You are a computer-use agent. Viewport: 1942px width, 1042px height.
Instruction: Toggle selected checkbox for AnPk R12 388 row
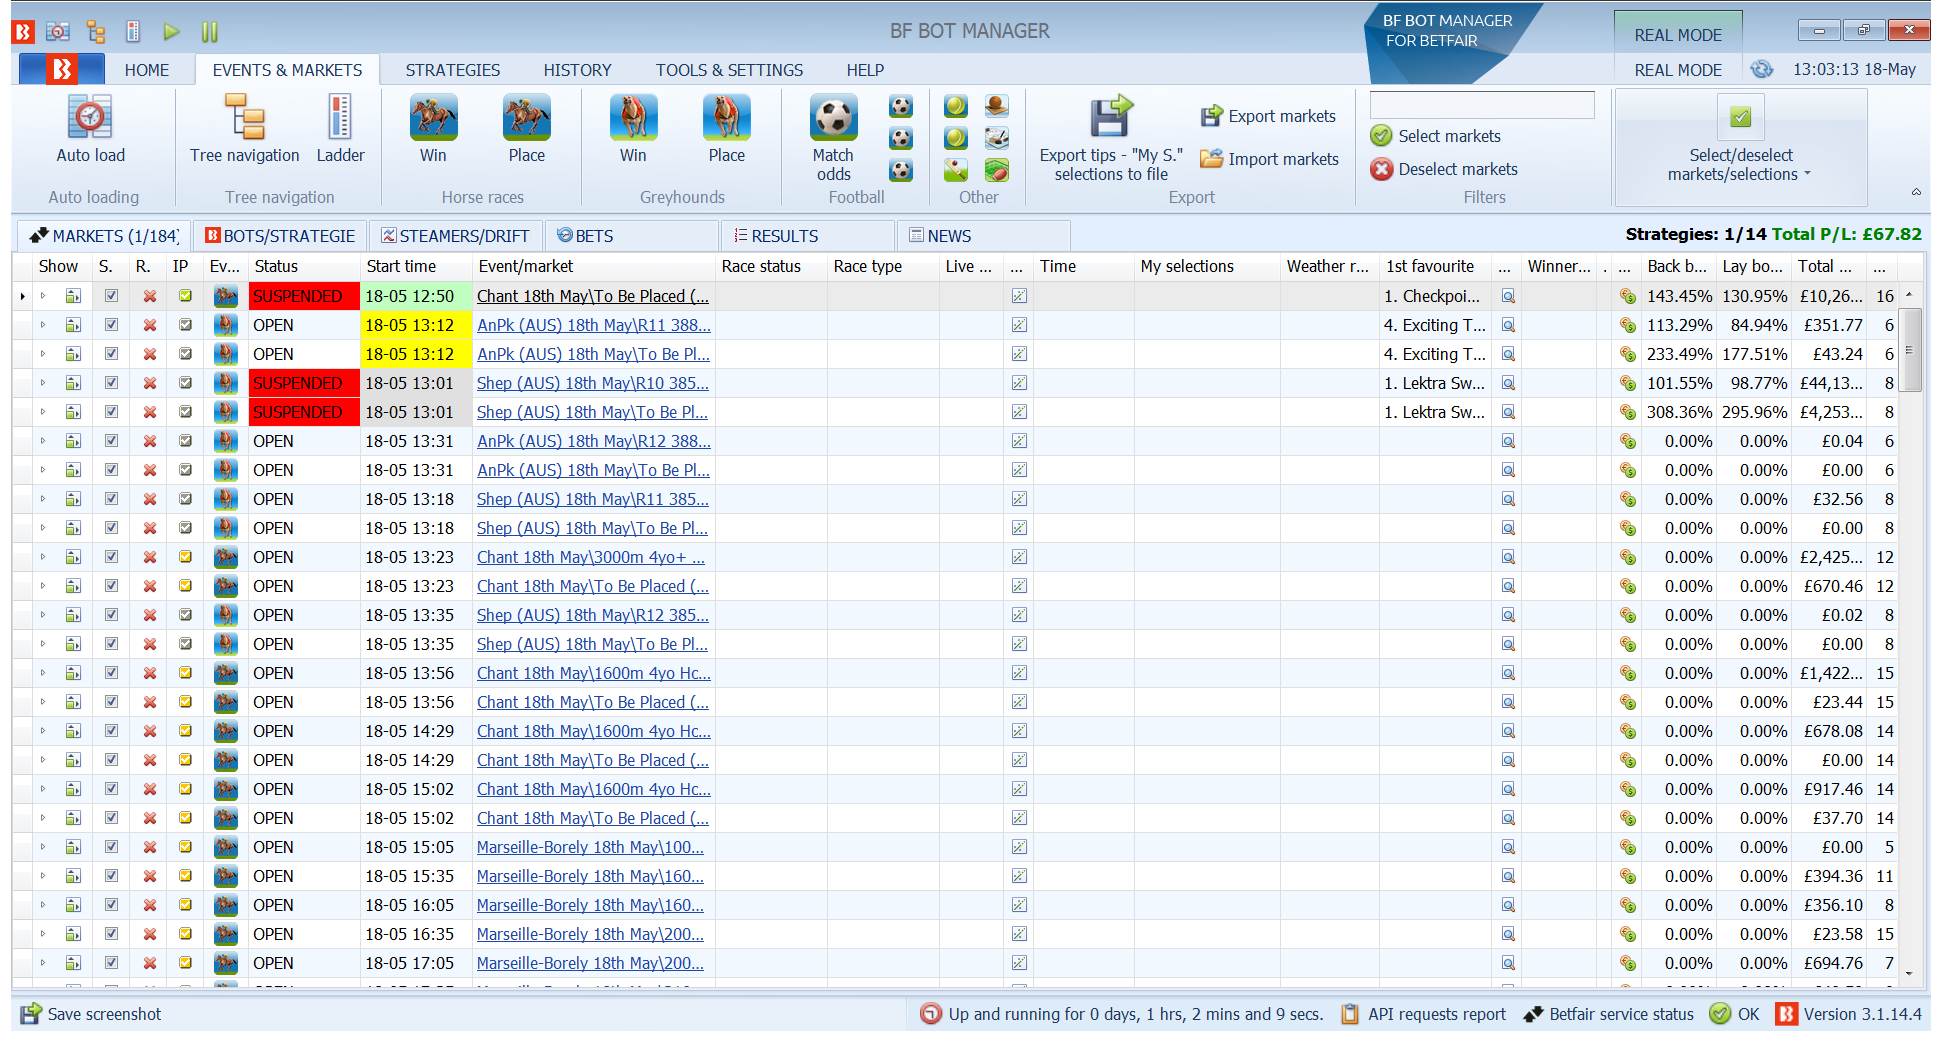point(111,441)
